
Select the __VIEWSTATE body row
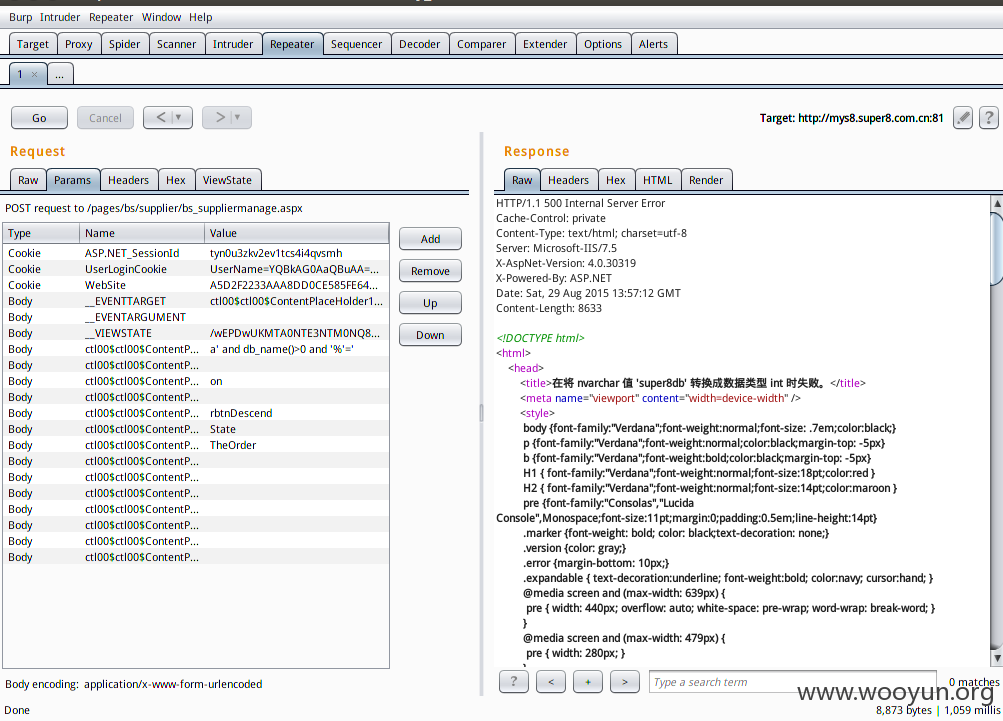coord(196,333)
